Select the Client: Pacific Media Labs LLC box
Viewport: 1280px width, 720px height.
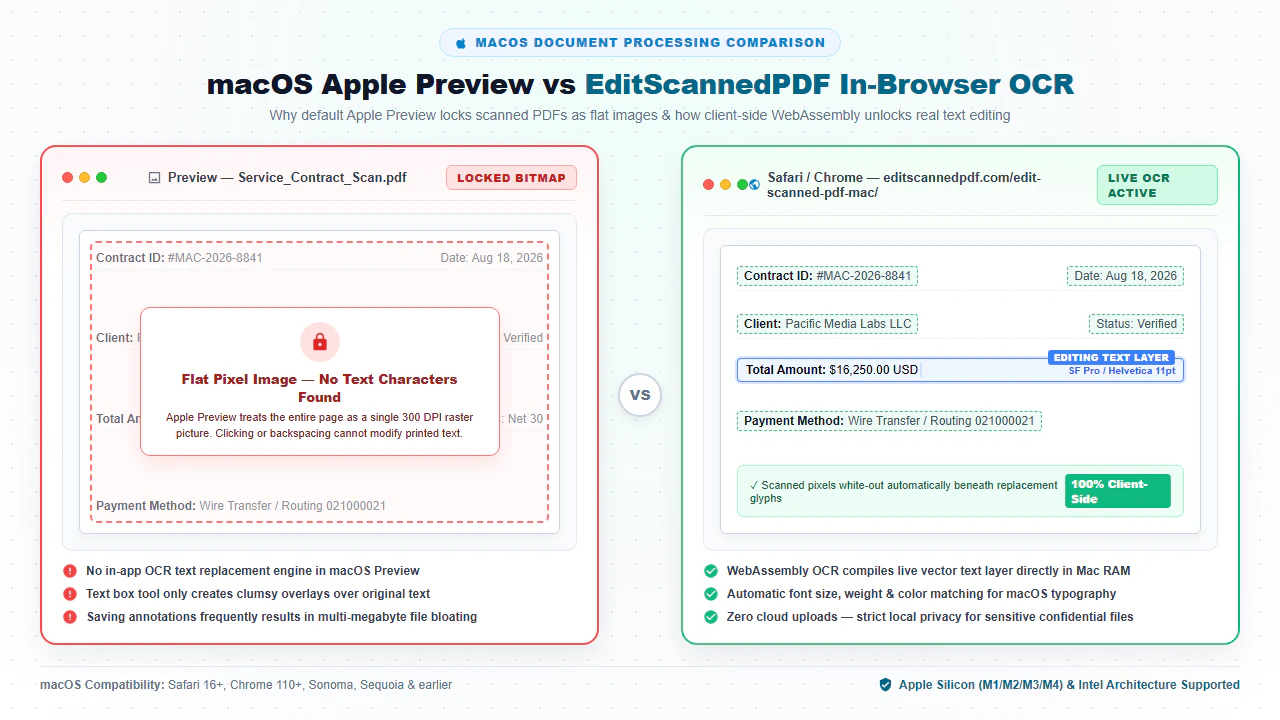coord(827,324)
